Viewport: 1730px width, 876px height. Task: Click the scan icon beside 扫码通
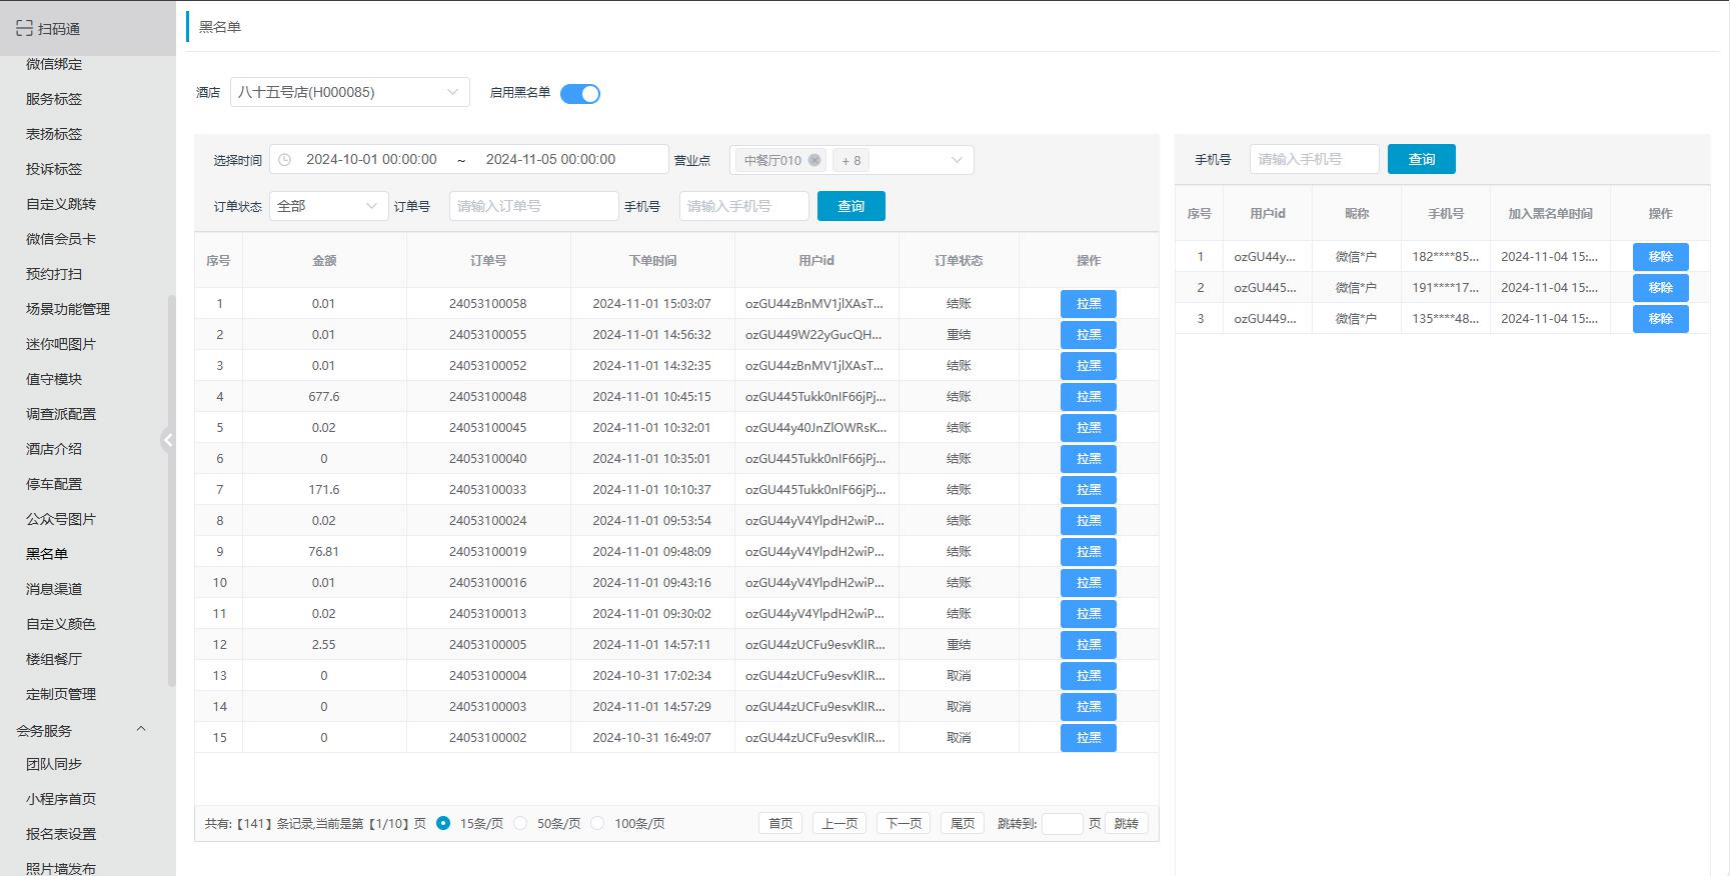[x=24, y=28]
